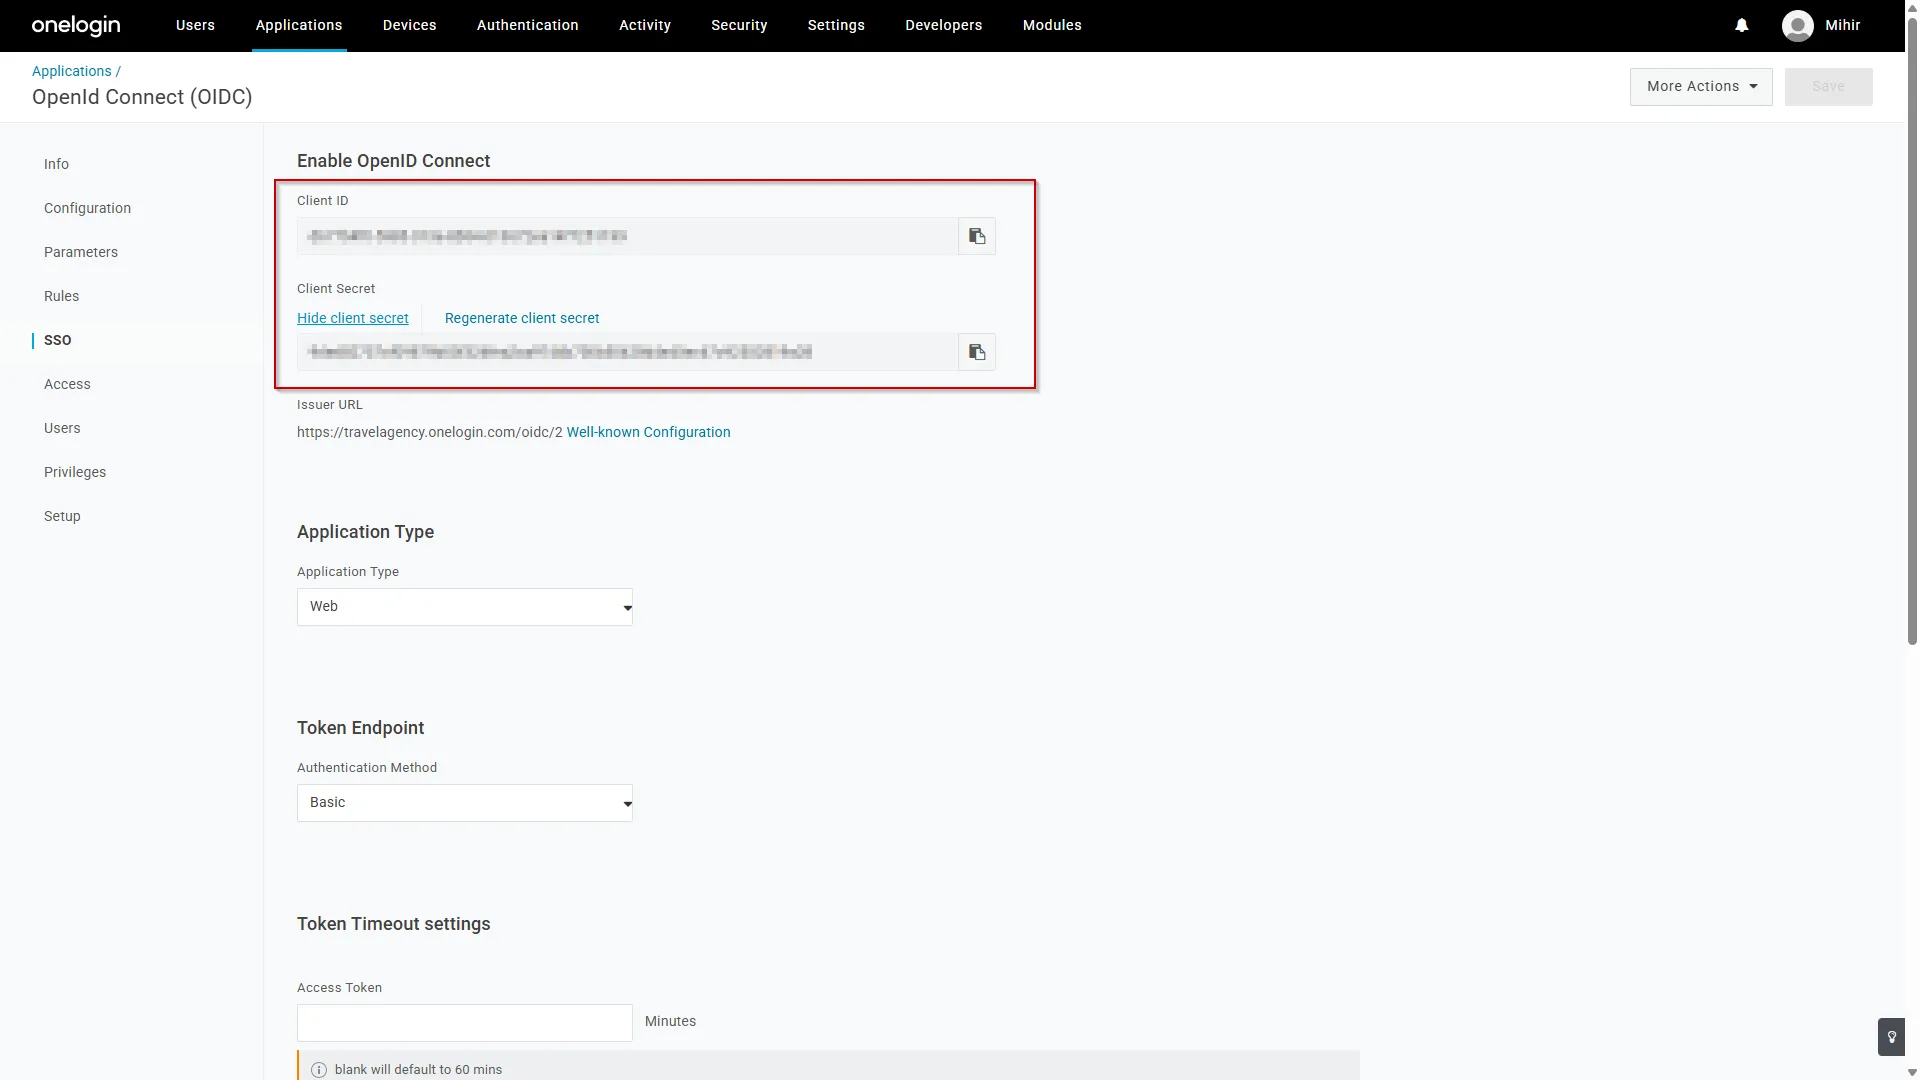Go to the Privileges sidebar tab
This screenshot has width=1920, height=1080.
(75, 472)
